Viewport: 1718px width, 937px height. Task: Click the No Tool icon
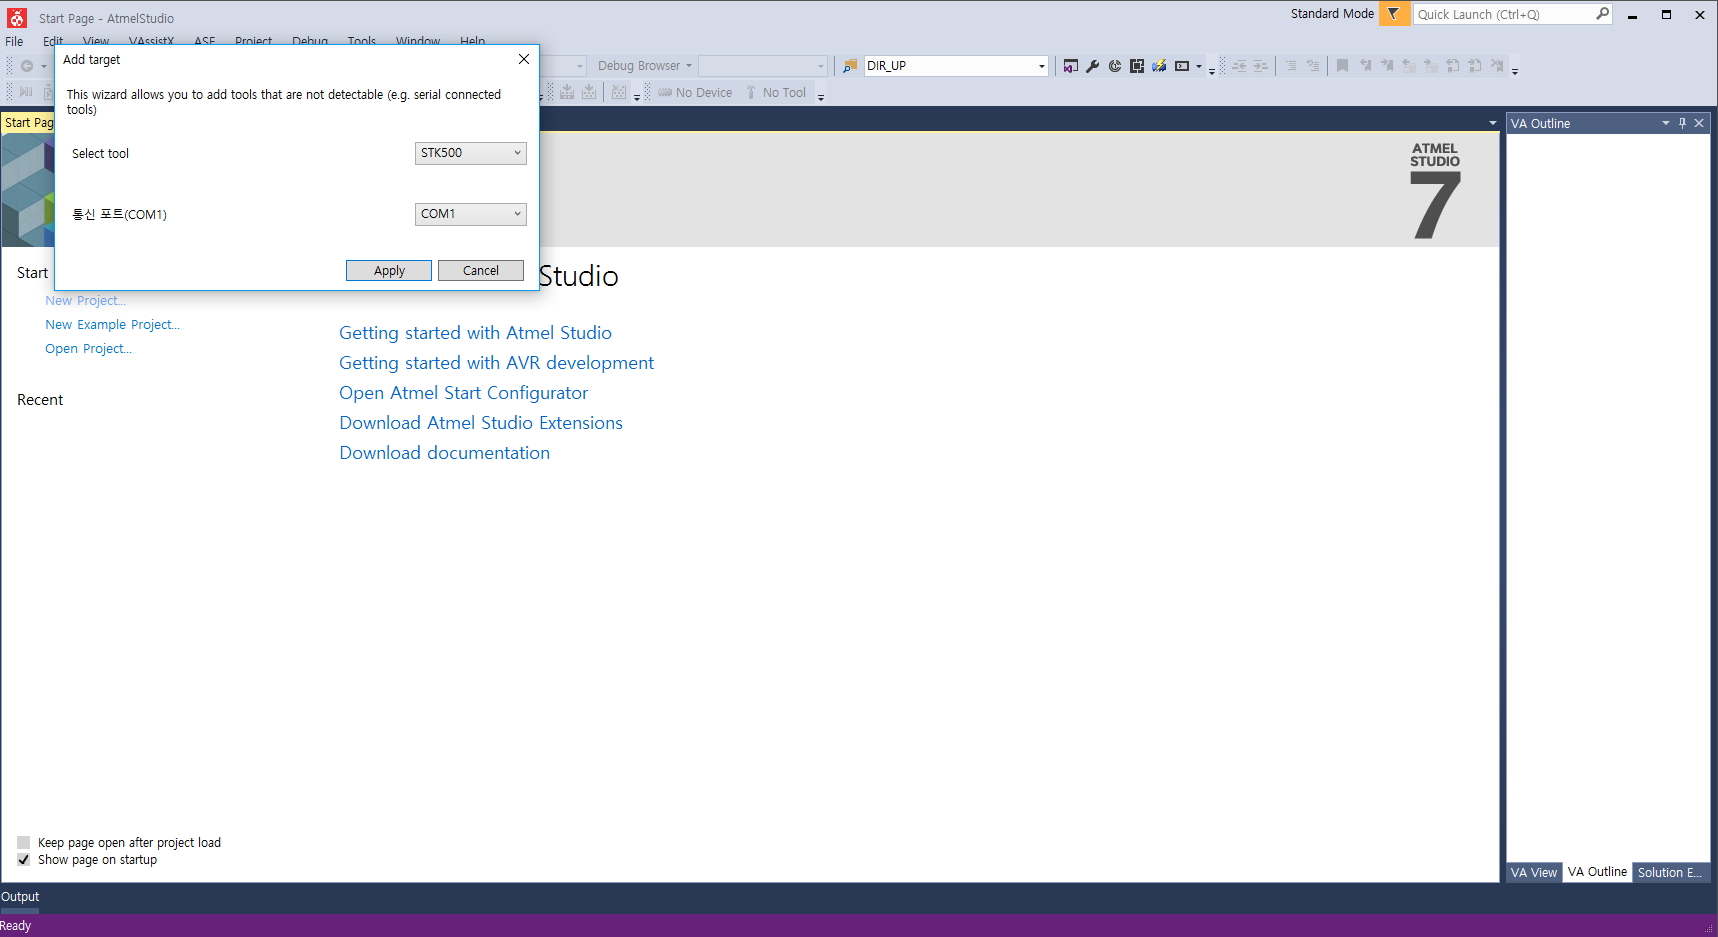coord(751,93)
